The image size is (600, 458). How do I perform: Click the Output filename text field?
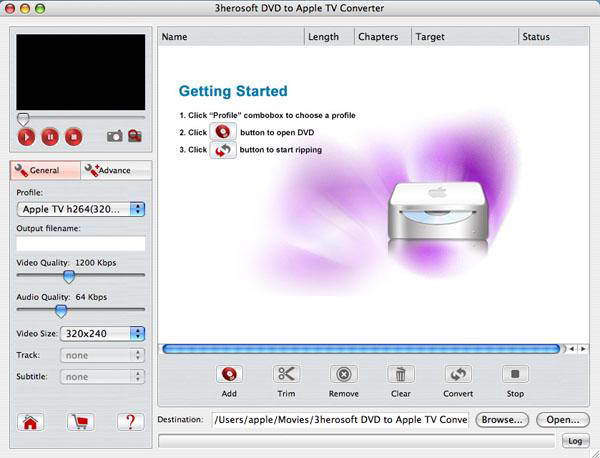81,244
